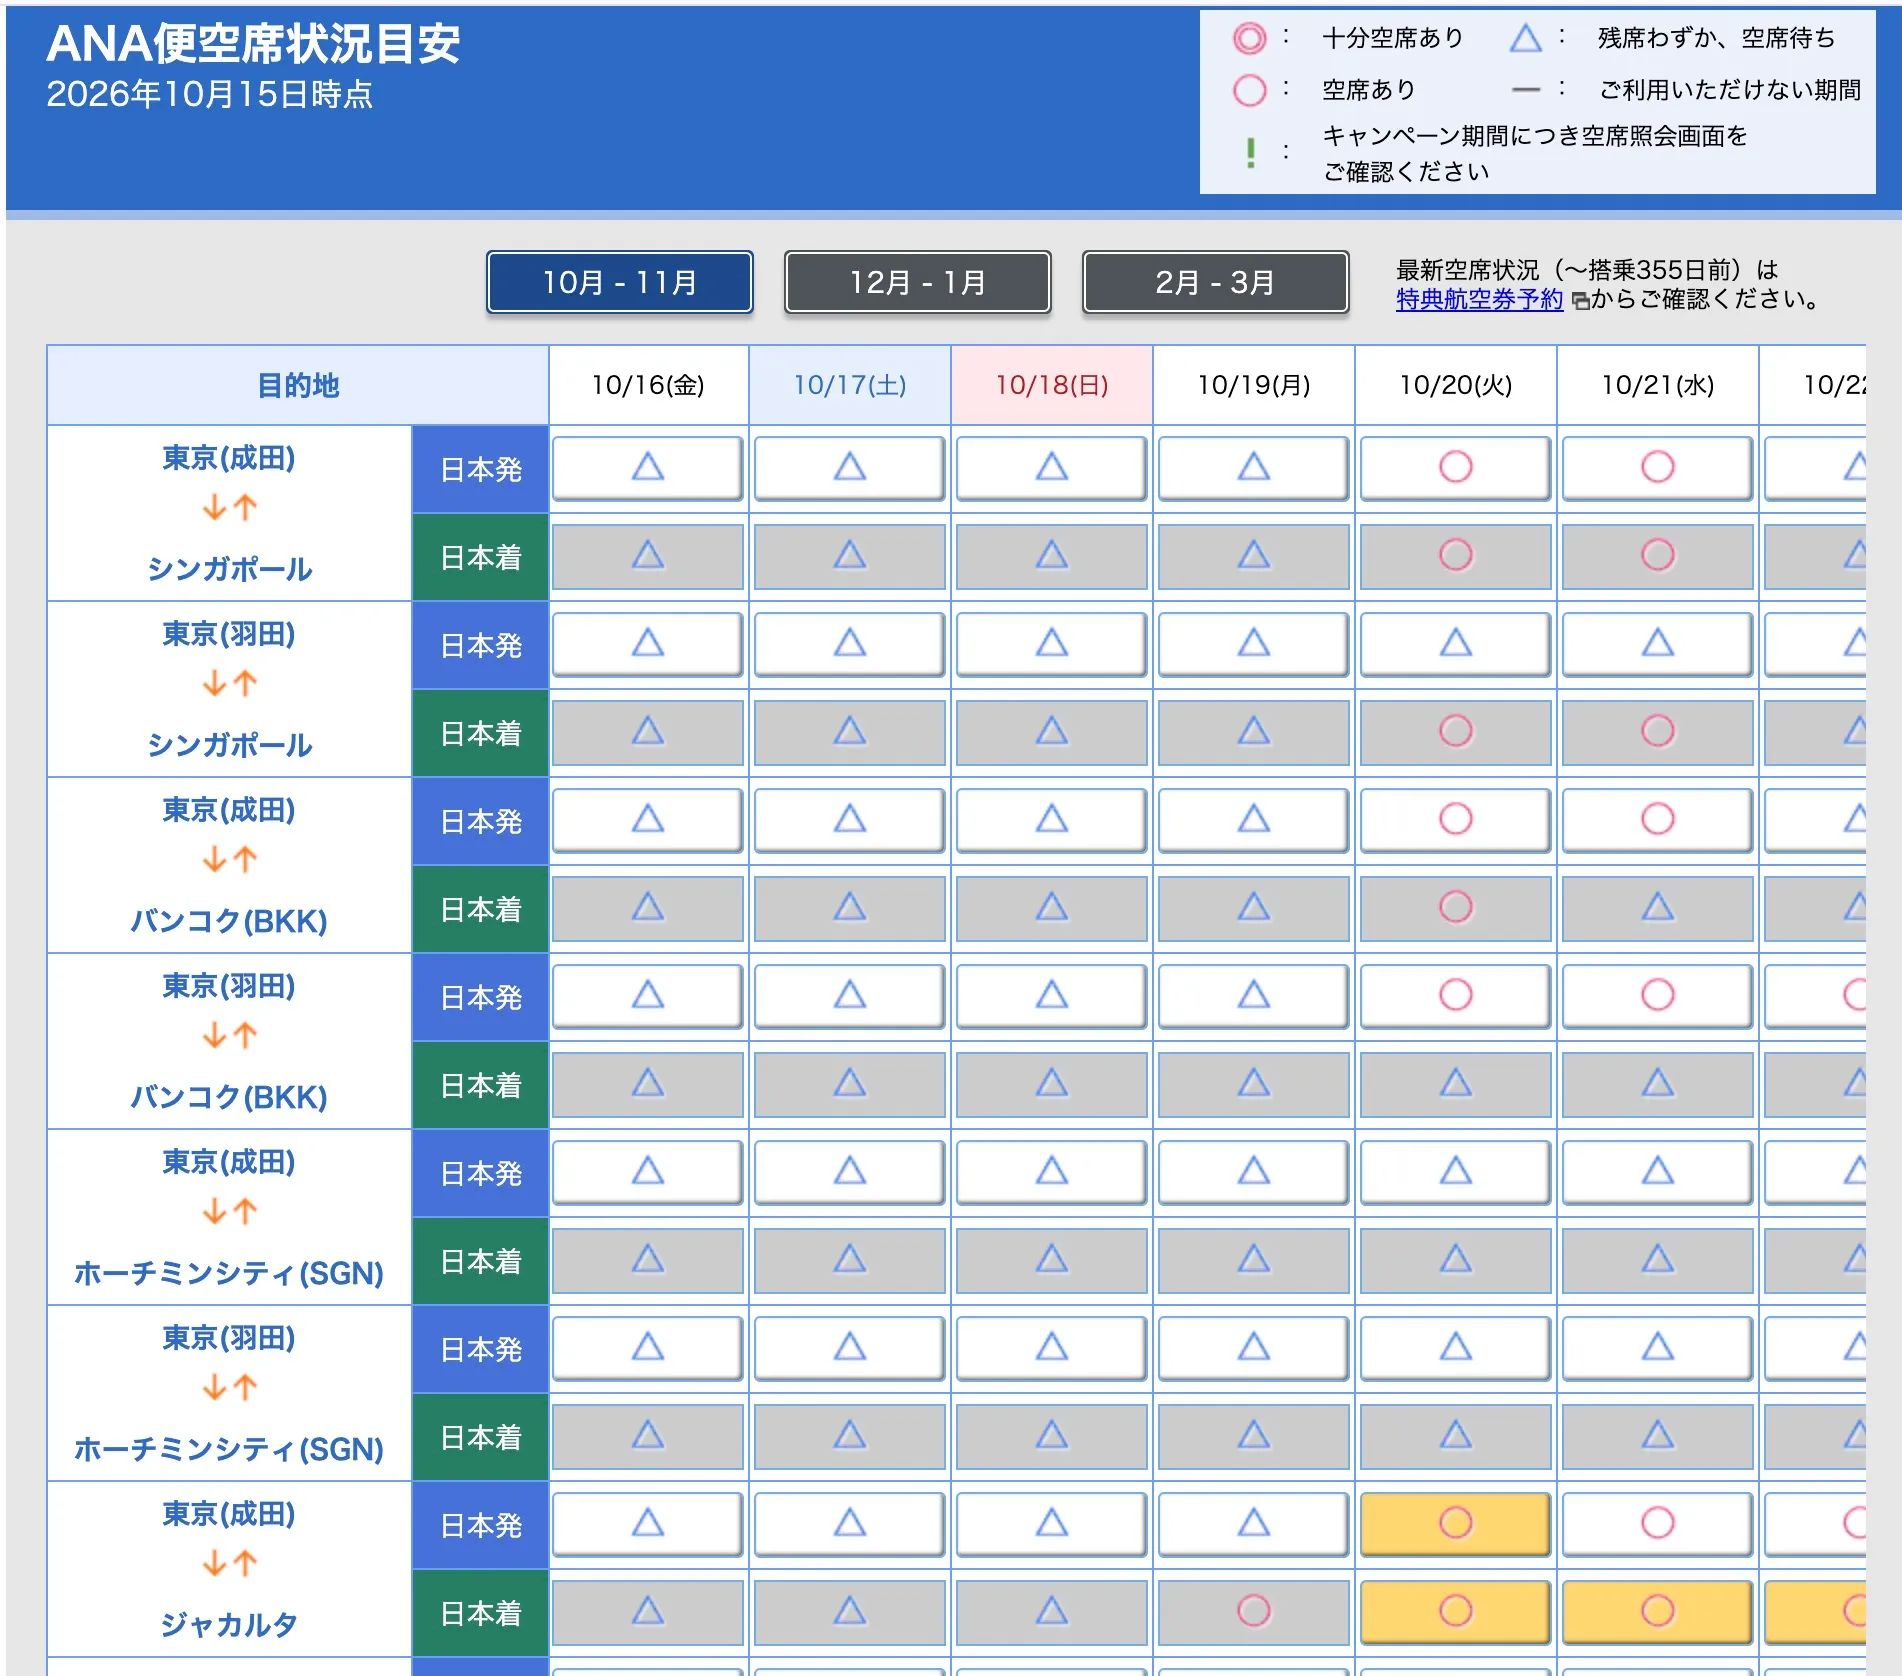The width and height of the screenshot is (1902, 1676).
Task: Click the 10/17(土) date header
Action: [x=850, y=385]
